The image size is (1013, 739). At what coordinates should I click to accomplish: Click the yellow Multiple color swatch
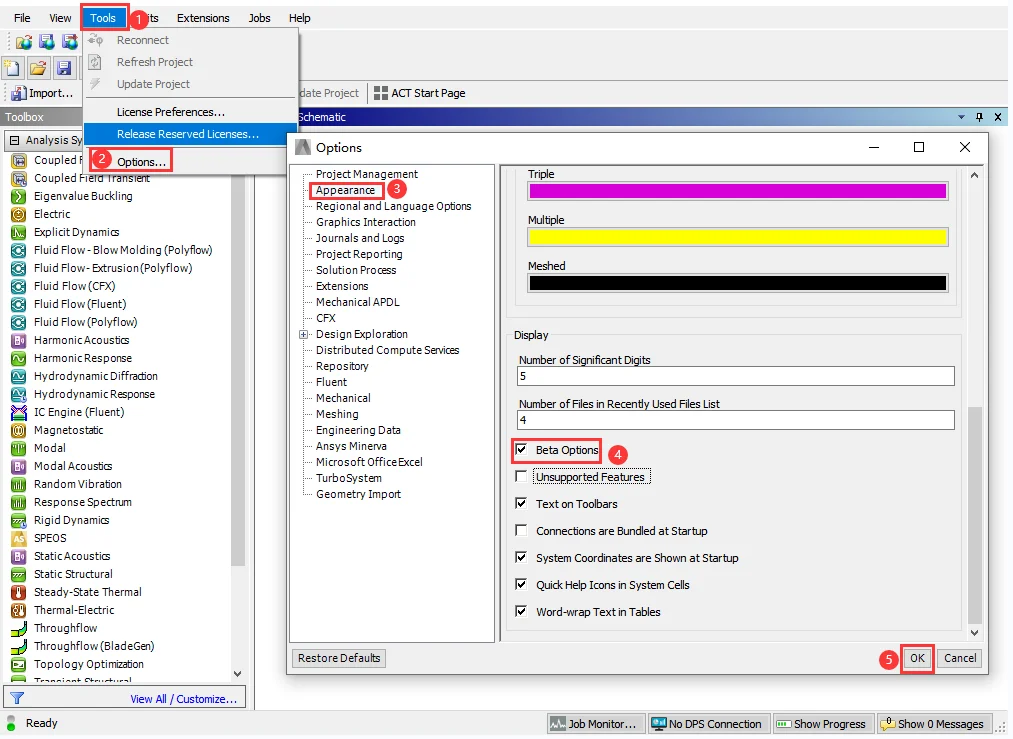pos(737,237)
